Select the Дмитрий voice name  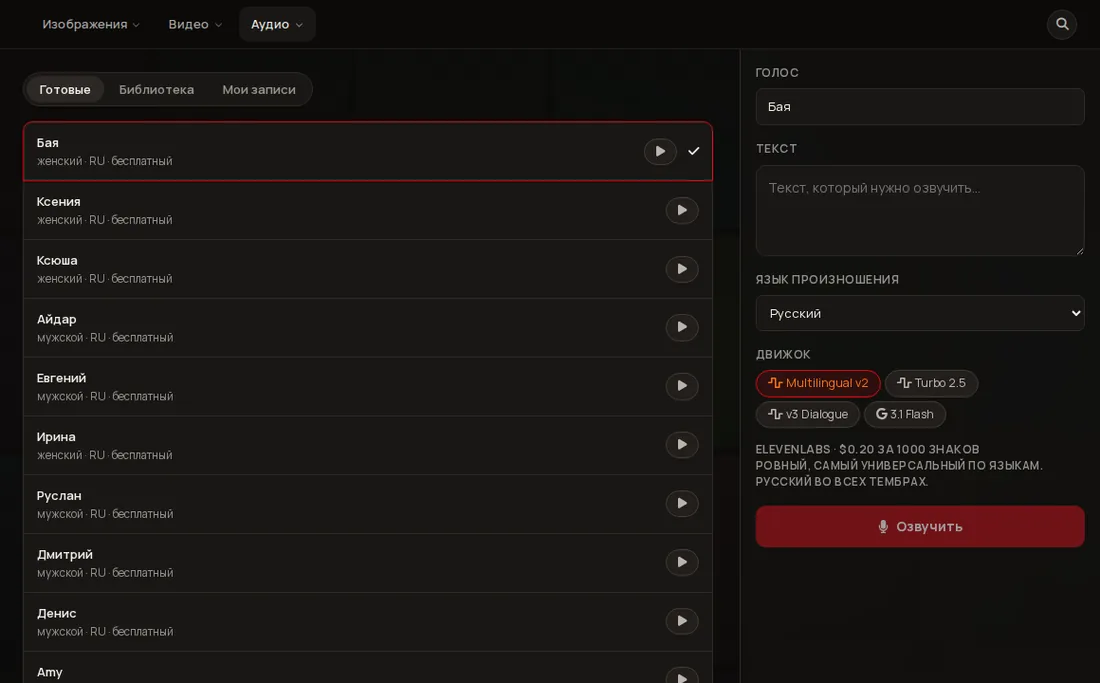point(65,555)
